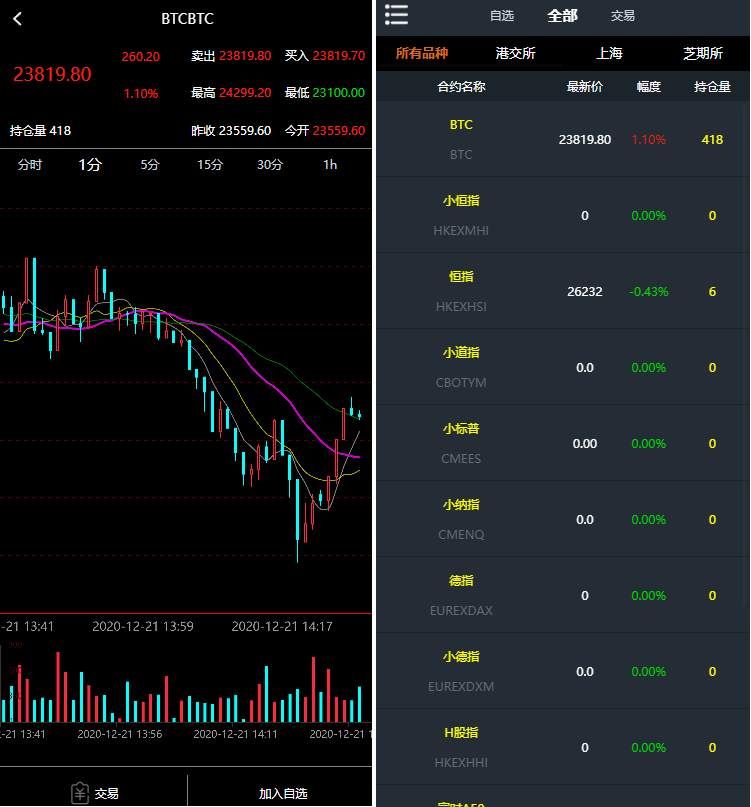
Task: Open the H股指 HKEXHHI row
Action: tap(563, 748)
